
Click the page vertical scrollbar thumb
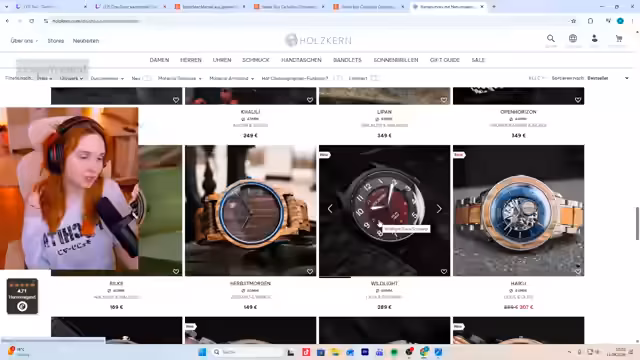pos(637,224)
